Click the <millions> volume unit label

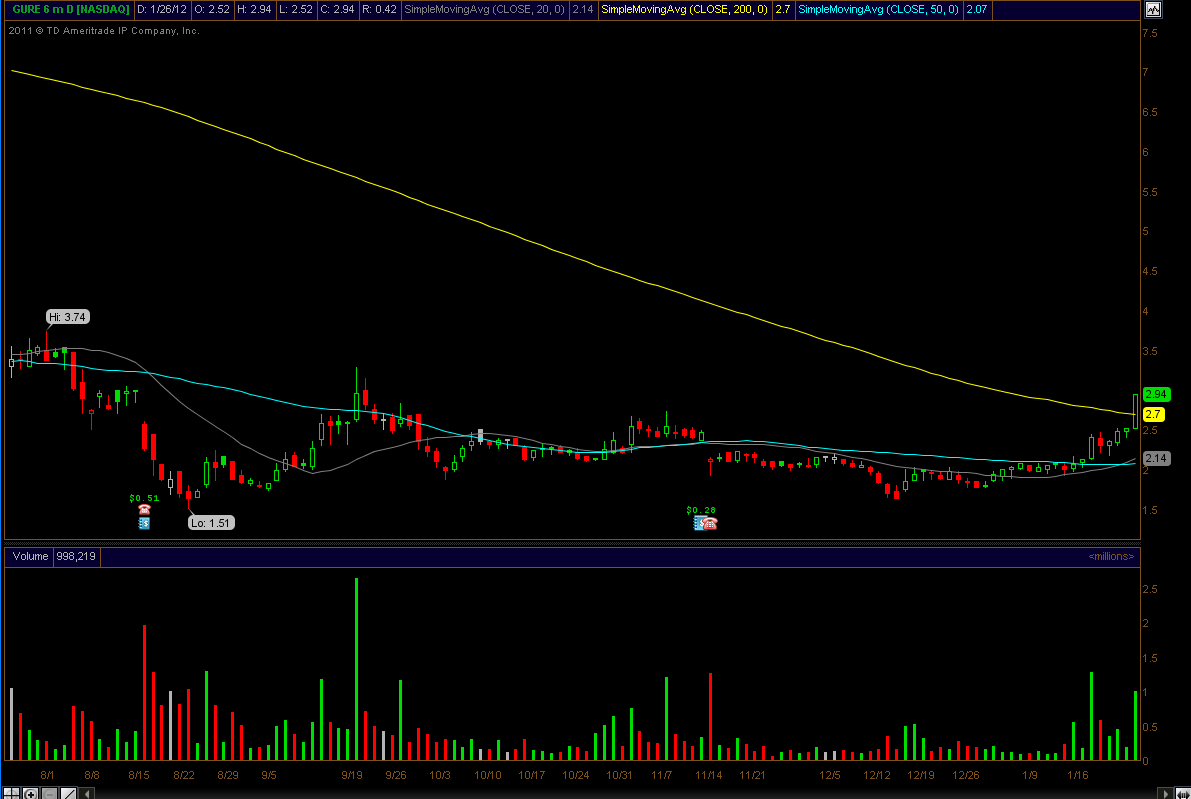click(x=1111, y=556)
